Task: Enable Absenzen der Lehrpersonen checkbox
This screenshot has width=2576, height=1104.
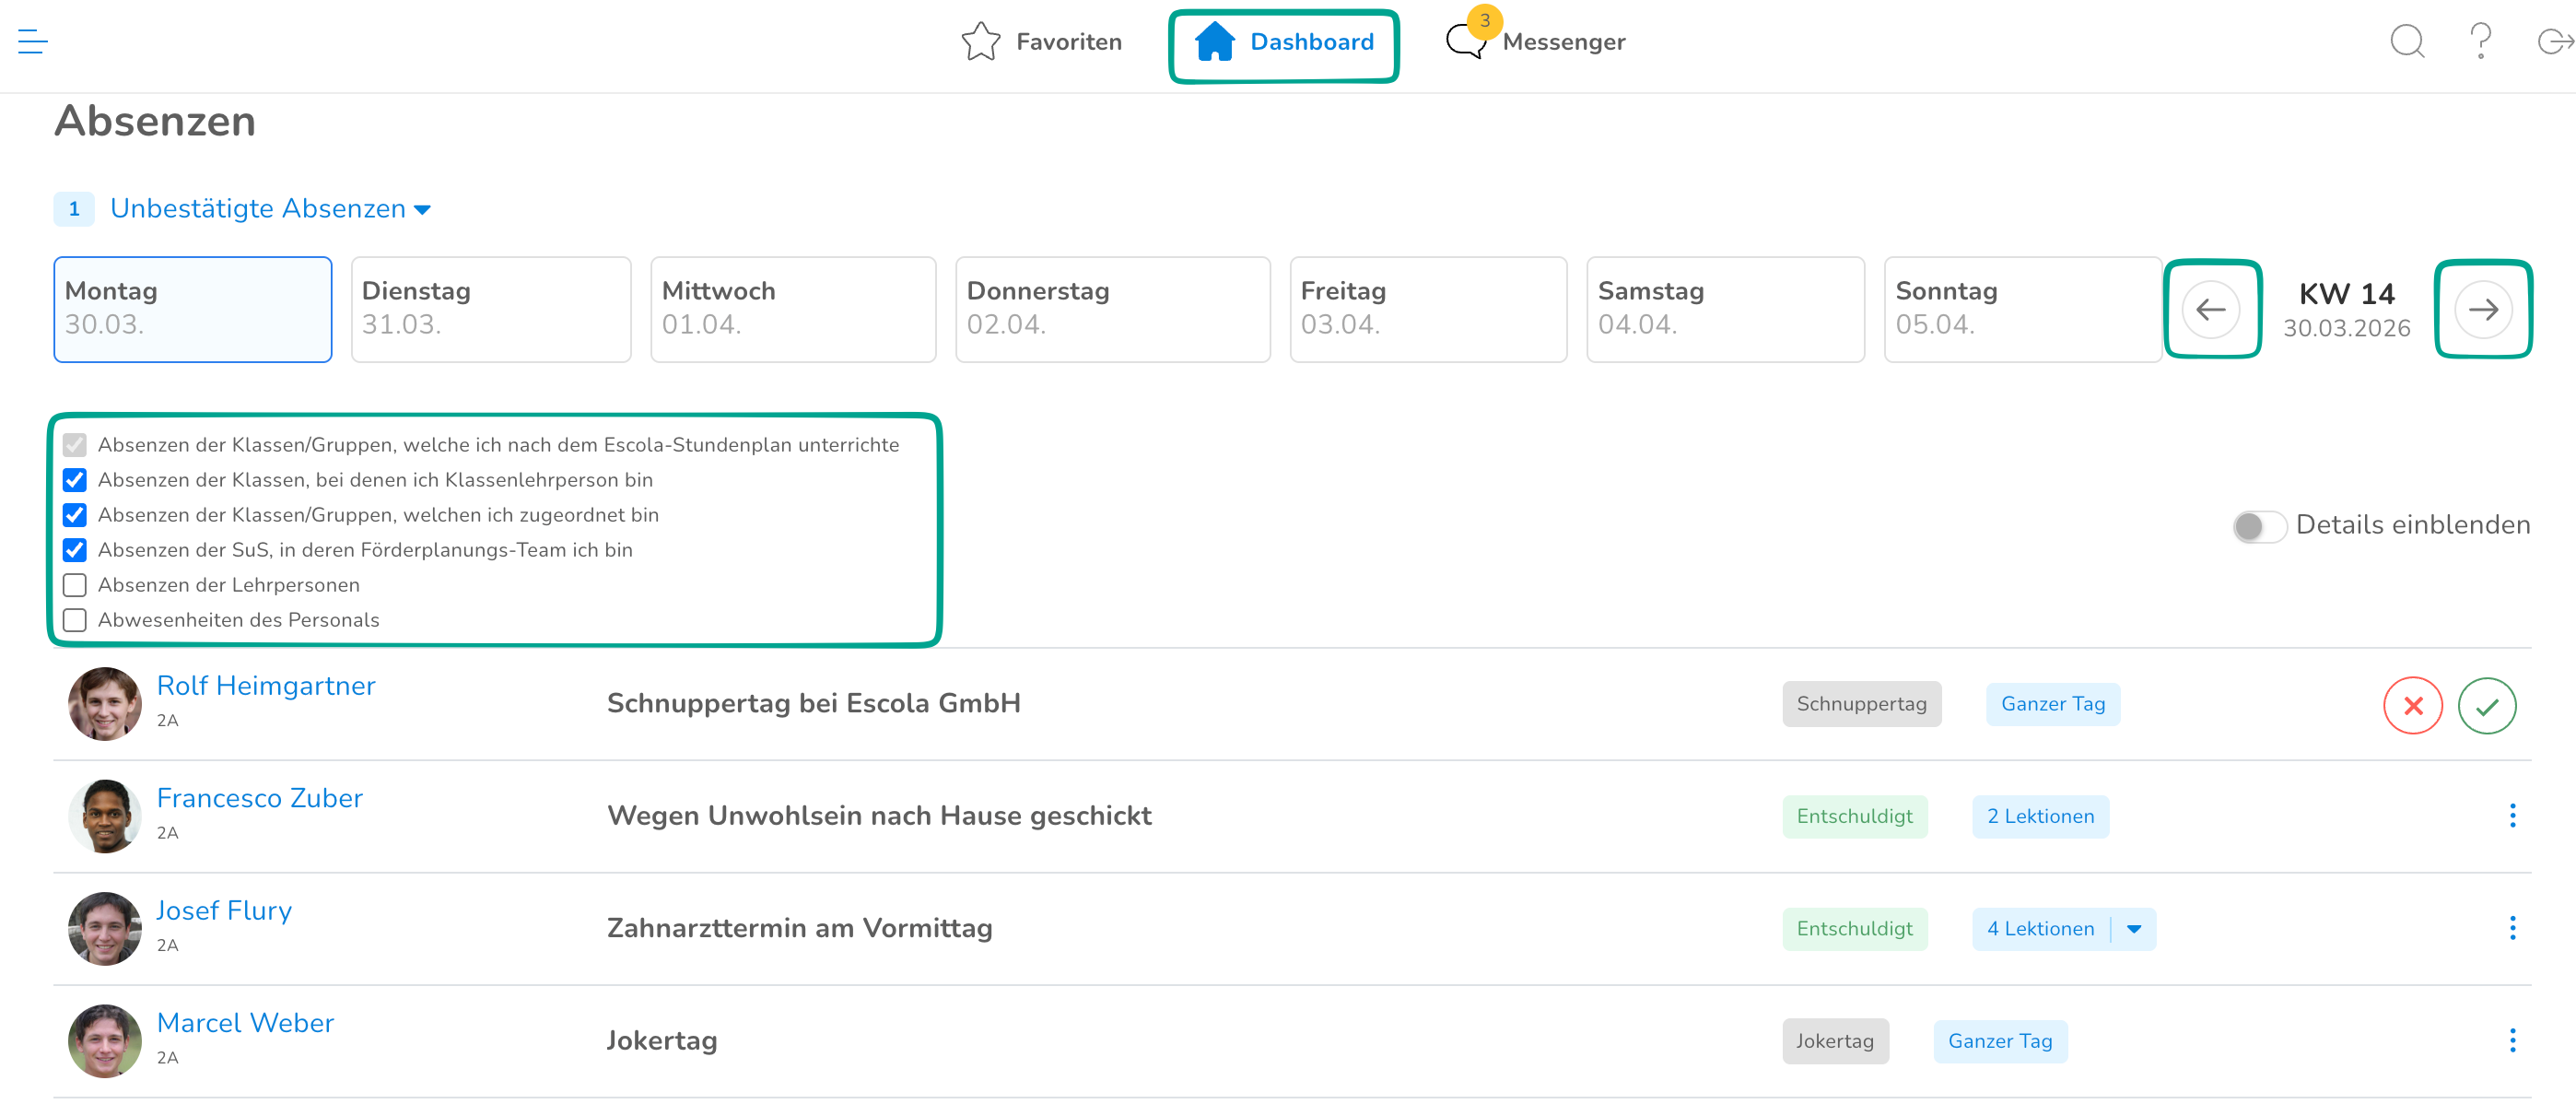Action: [75, 585]
